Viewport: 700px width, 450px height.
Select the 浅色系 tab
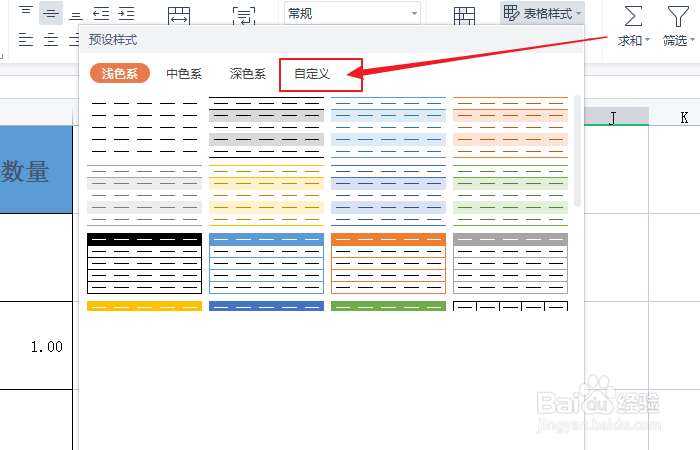pyautogui.click(x=120, y=73)
